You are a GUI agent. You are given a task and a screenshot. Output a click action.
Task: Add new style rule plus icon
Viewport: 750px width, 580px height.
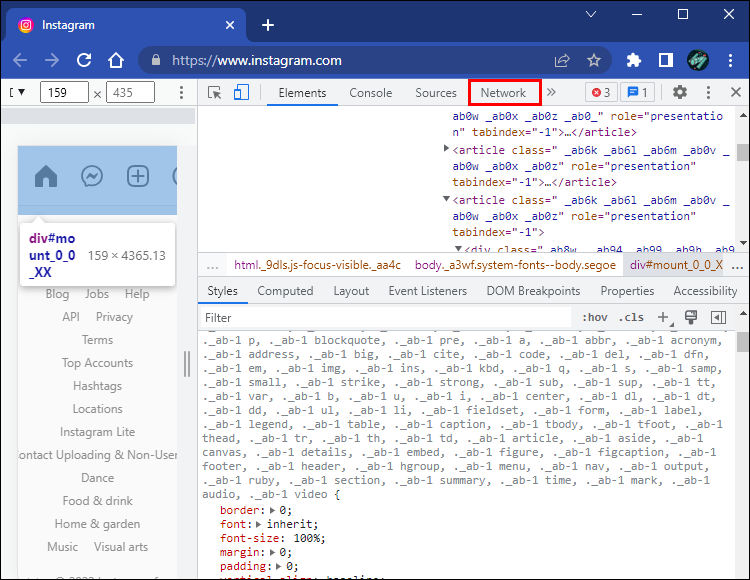[662, 317]
